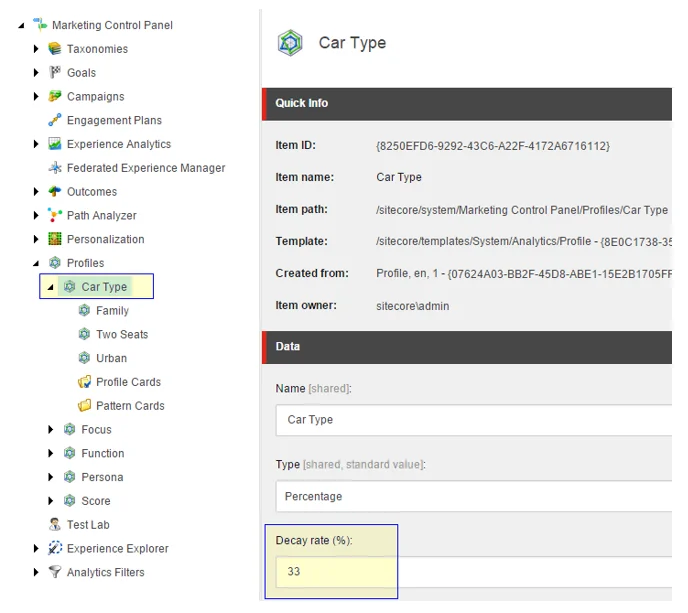Viewport: 688px width, 613px height.
Task: Expand the Analytics Filters node
Action: [x=36, y=572]
